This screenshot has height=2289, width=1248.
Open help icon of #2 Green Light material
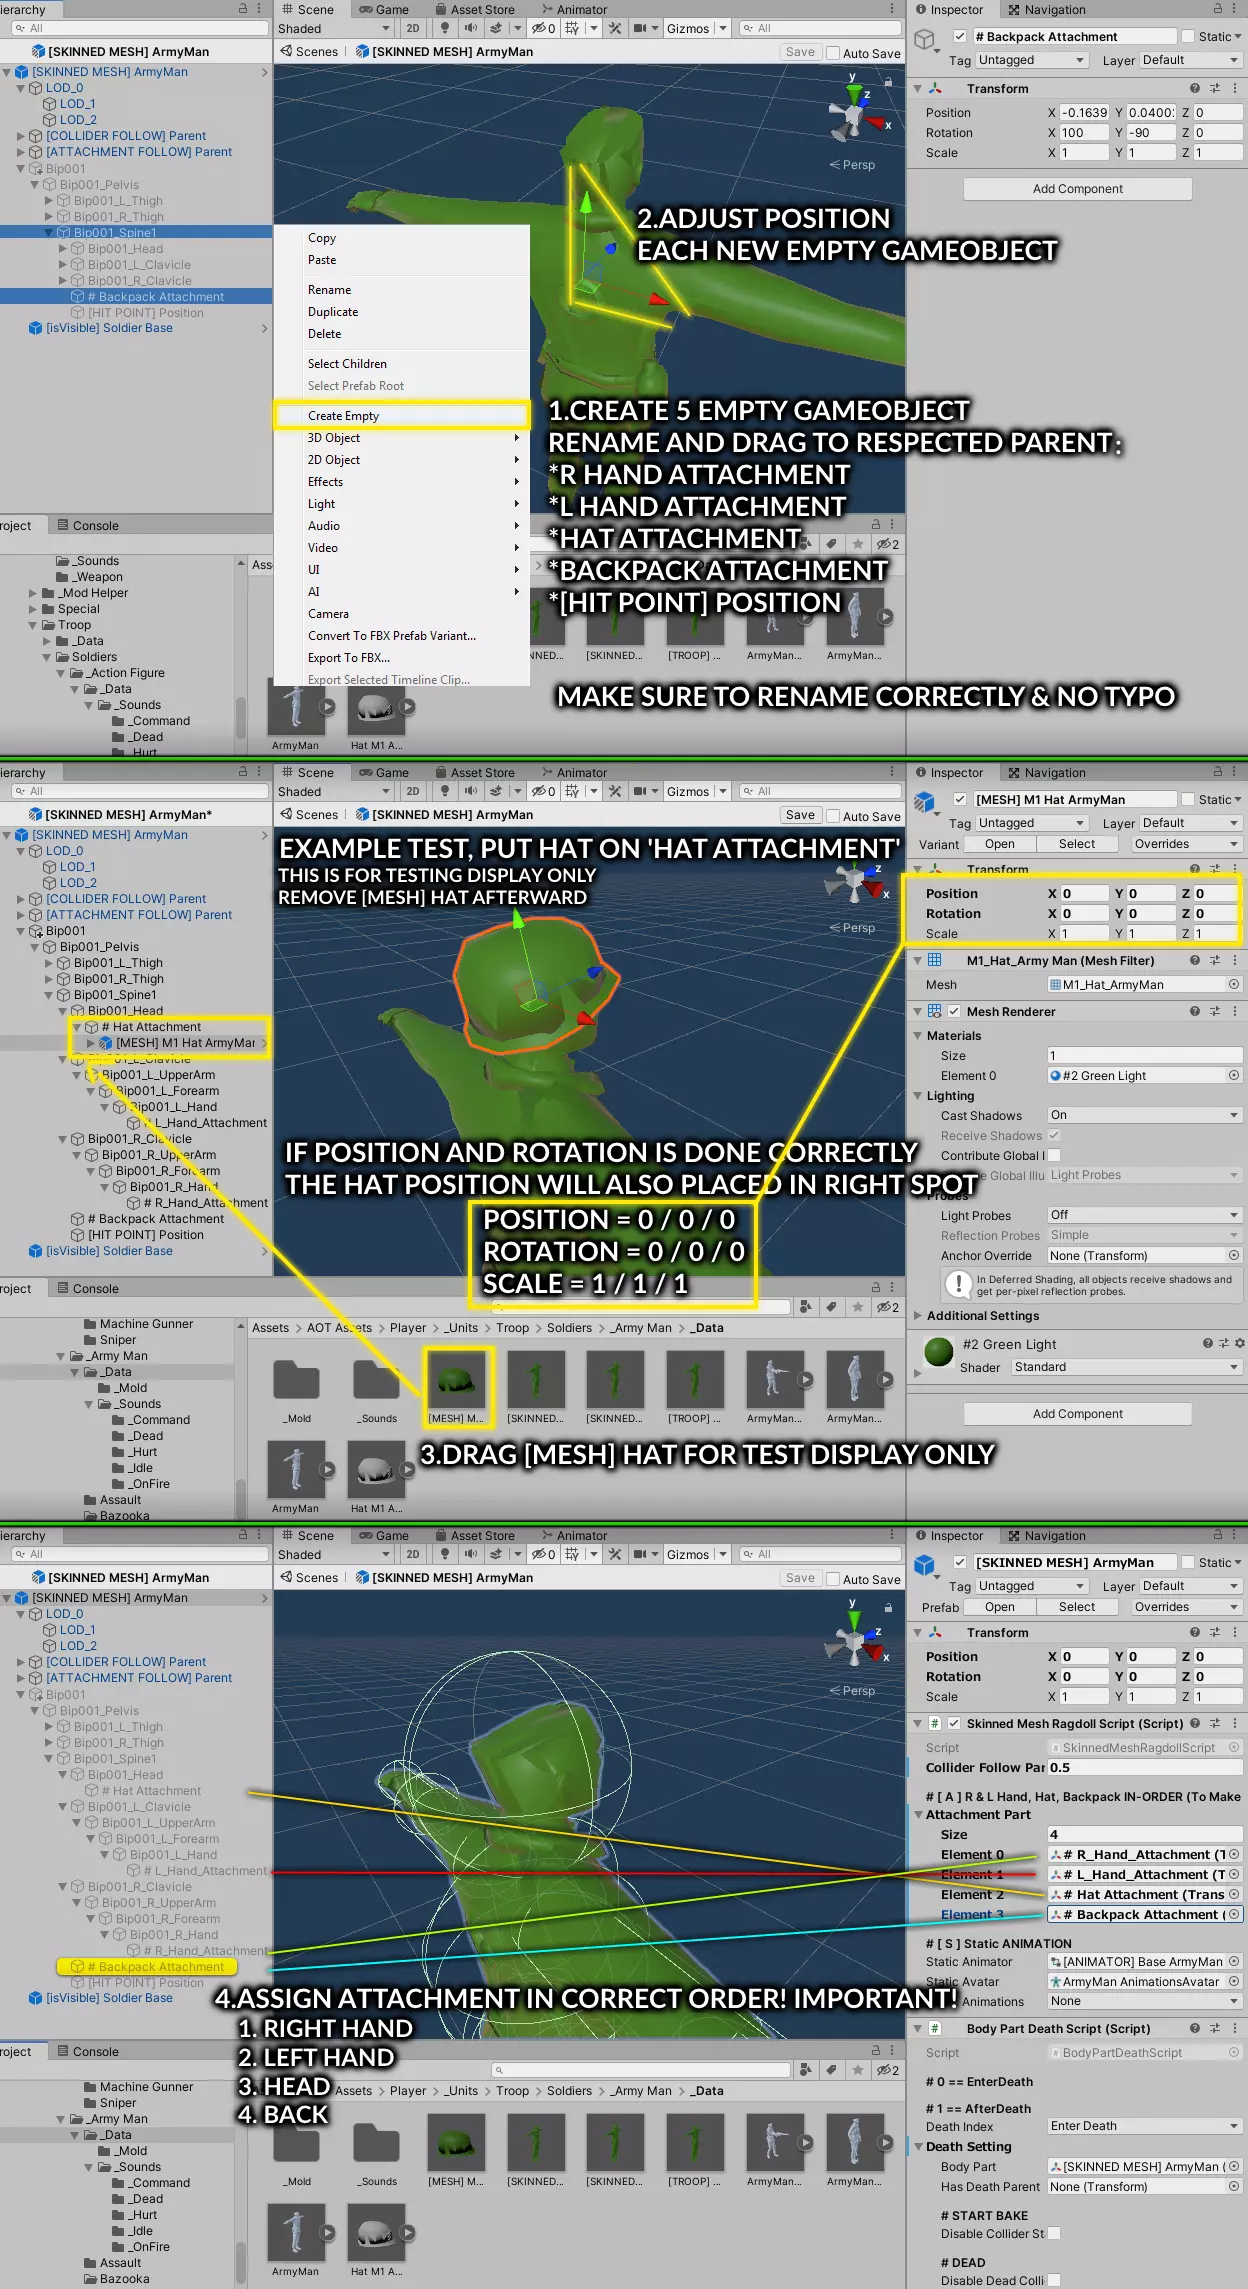pyautogui.click(x=1208, y=1343)
